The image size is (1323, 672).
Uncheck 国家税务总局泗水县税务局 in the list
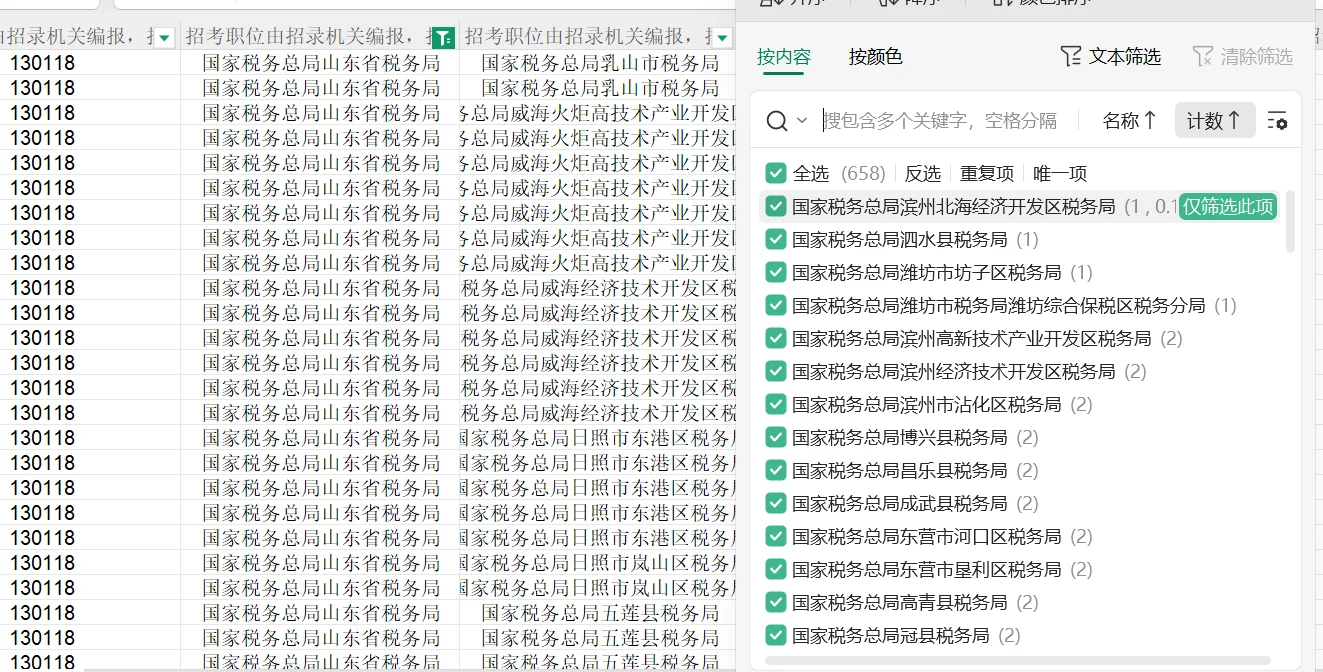point(776,239)
